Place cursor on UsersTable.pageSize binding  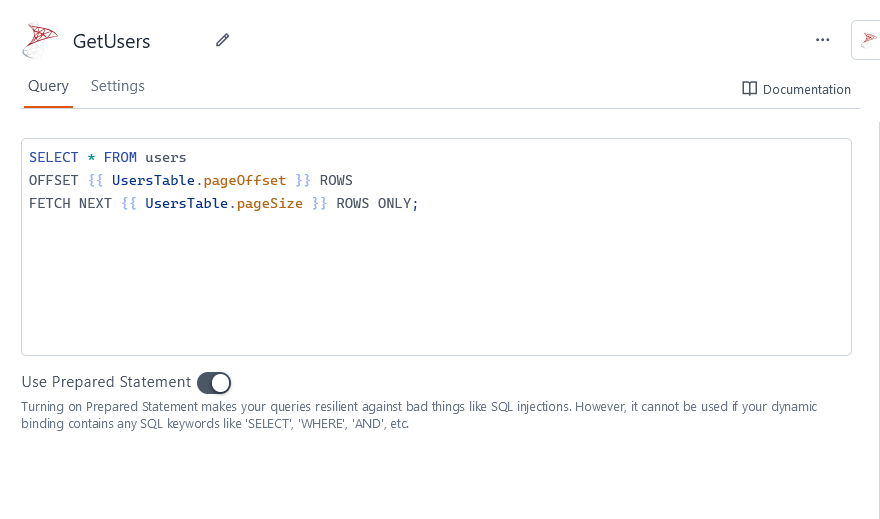pos(223,203)
